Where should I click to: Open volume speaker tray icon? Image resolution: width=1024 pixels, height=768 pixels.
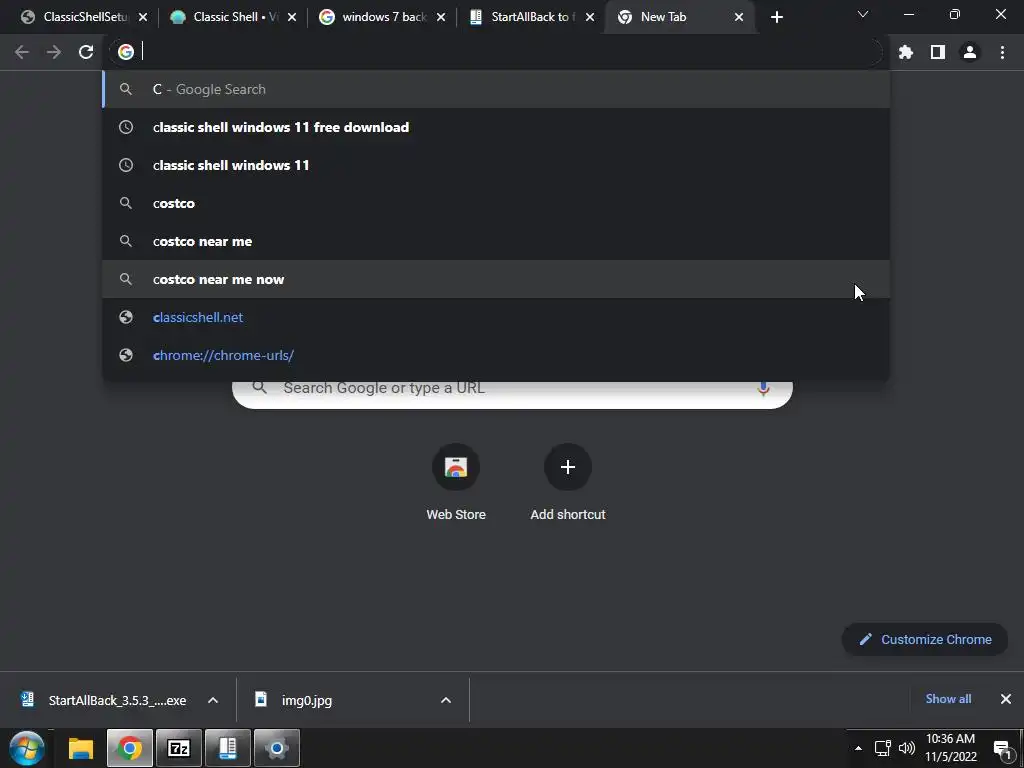(907, 748)
